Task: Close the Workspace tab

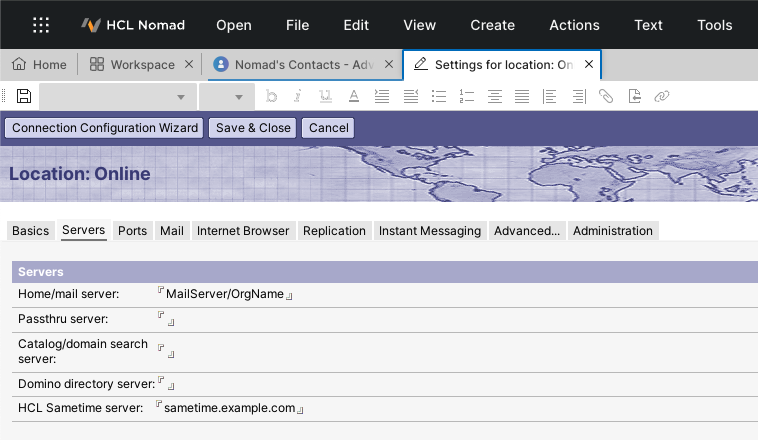Action: [x=188, y=64]
